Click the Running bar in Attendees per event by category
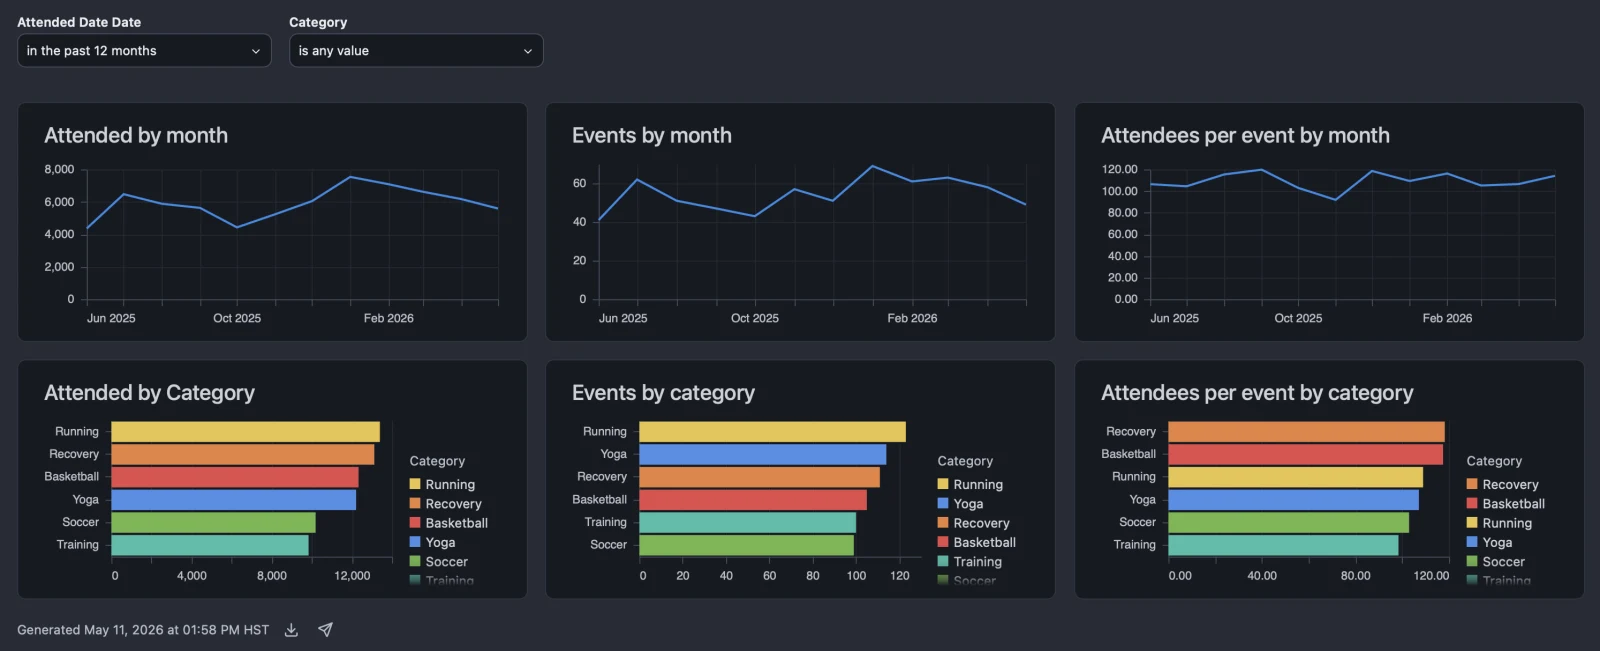The height and width of the screenshot is (651, 1600). pyautogui.click(x=1296, y=477)
